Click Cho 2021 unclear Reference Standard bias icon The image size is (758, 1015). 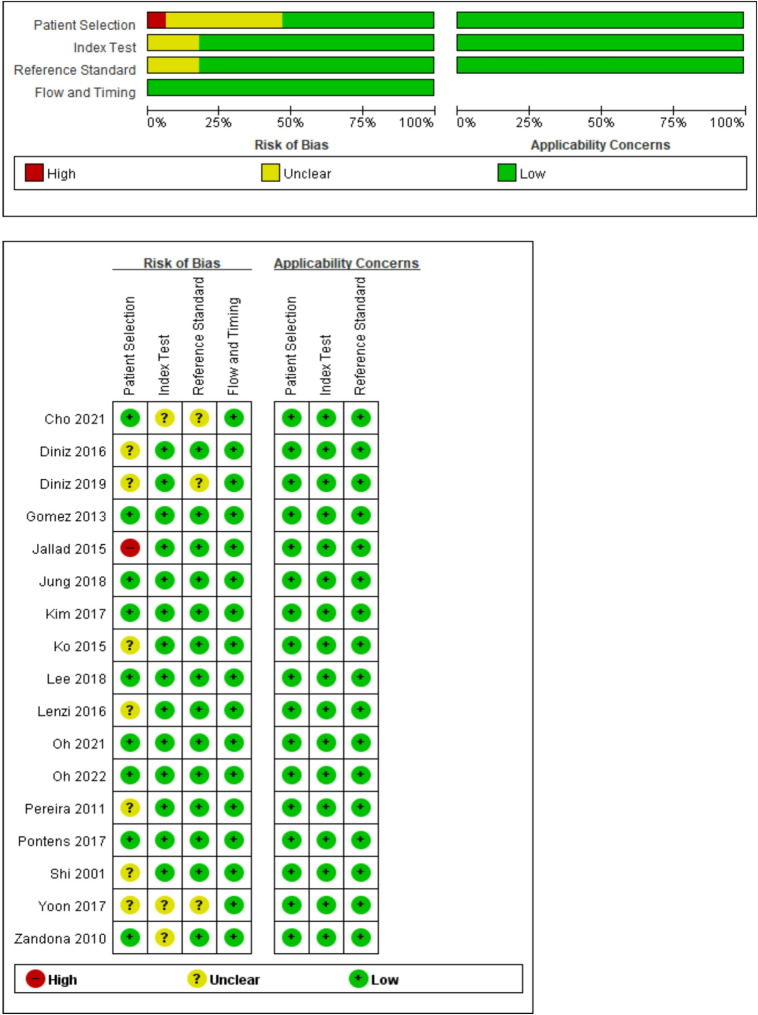(199, 418)
